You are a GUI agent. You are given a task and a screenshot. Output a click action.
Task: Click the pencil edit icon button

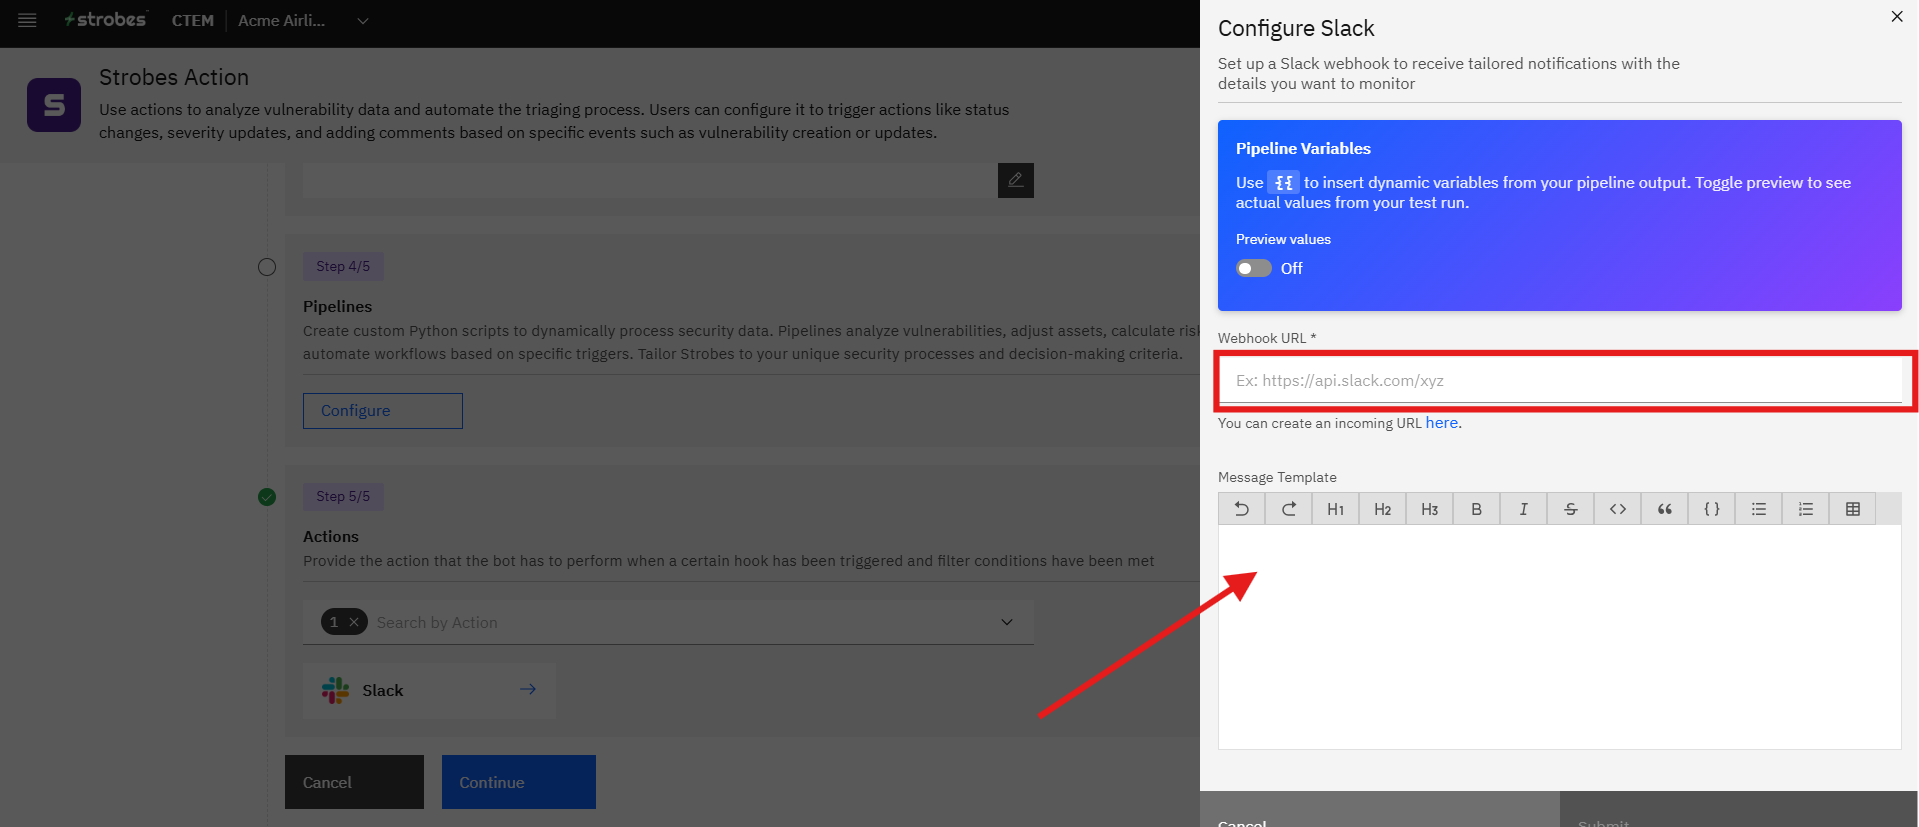(x=1016, y=180)
